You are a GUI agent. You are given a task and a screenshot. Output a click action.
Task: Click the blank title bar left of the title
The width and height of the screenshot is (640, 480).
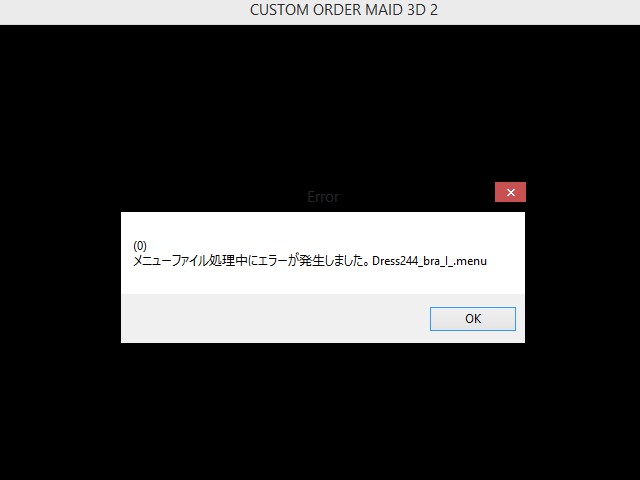pos(122,12)
